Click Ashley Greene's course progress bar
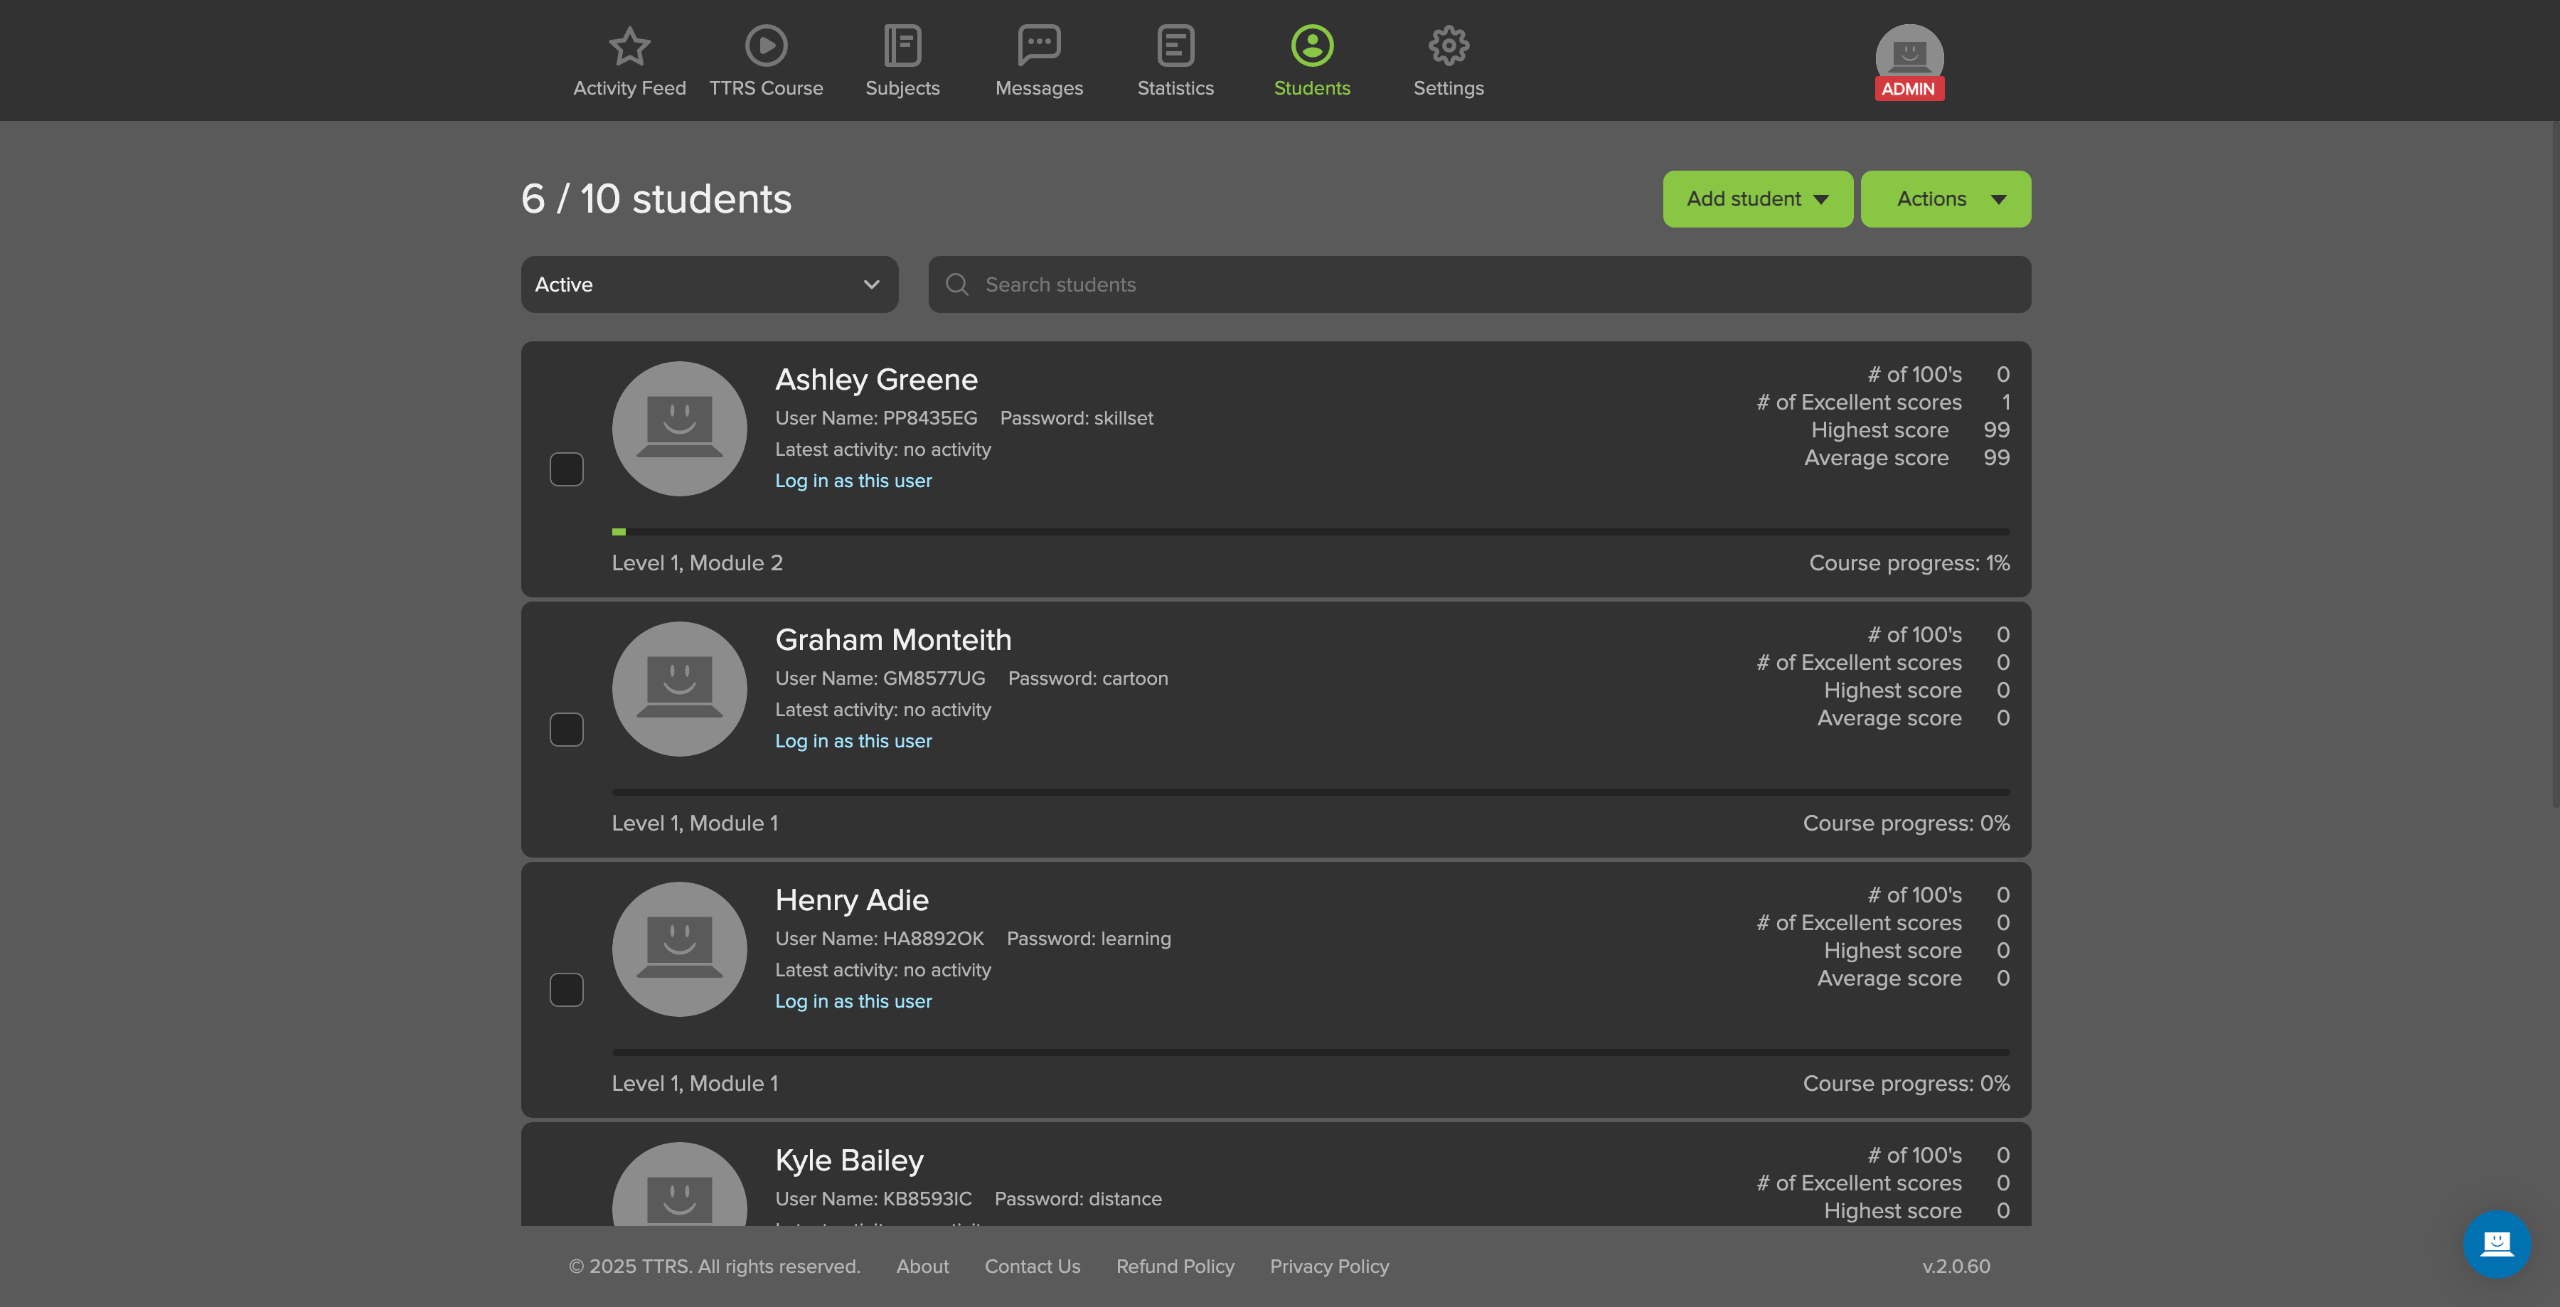Viewport: 2560px width, 1307px height. click(1310, 532)
